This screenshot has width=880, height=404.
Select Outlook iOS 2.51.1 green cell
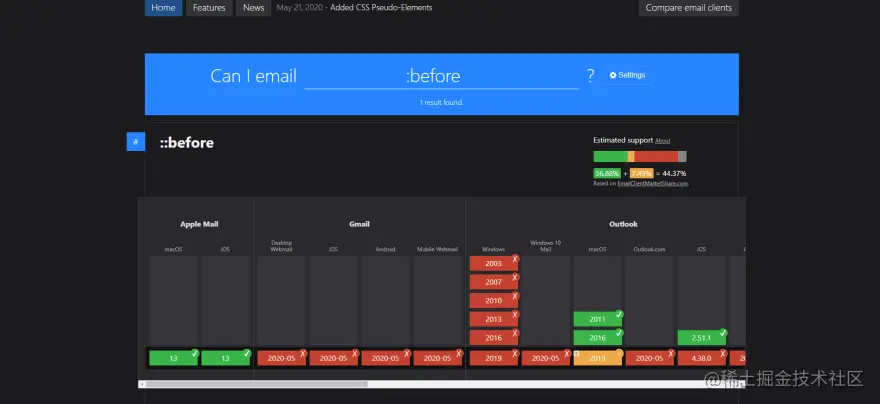702,338
